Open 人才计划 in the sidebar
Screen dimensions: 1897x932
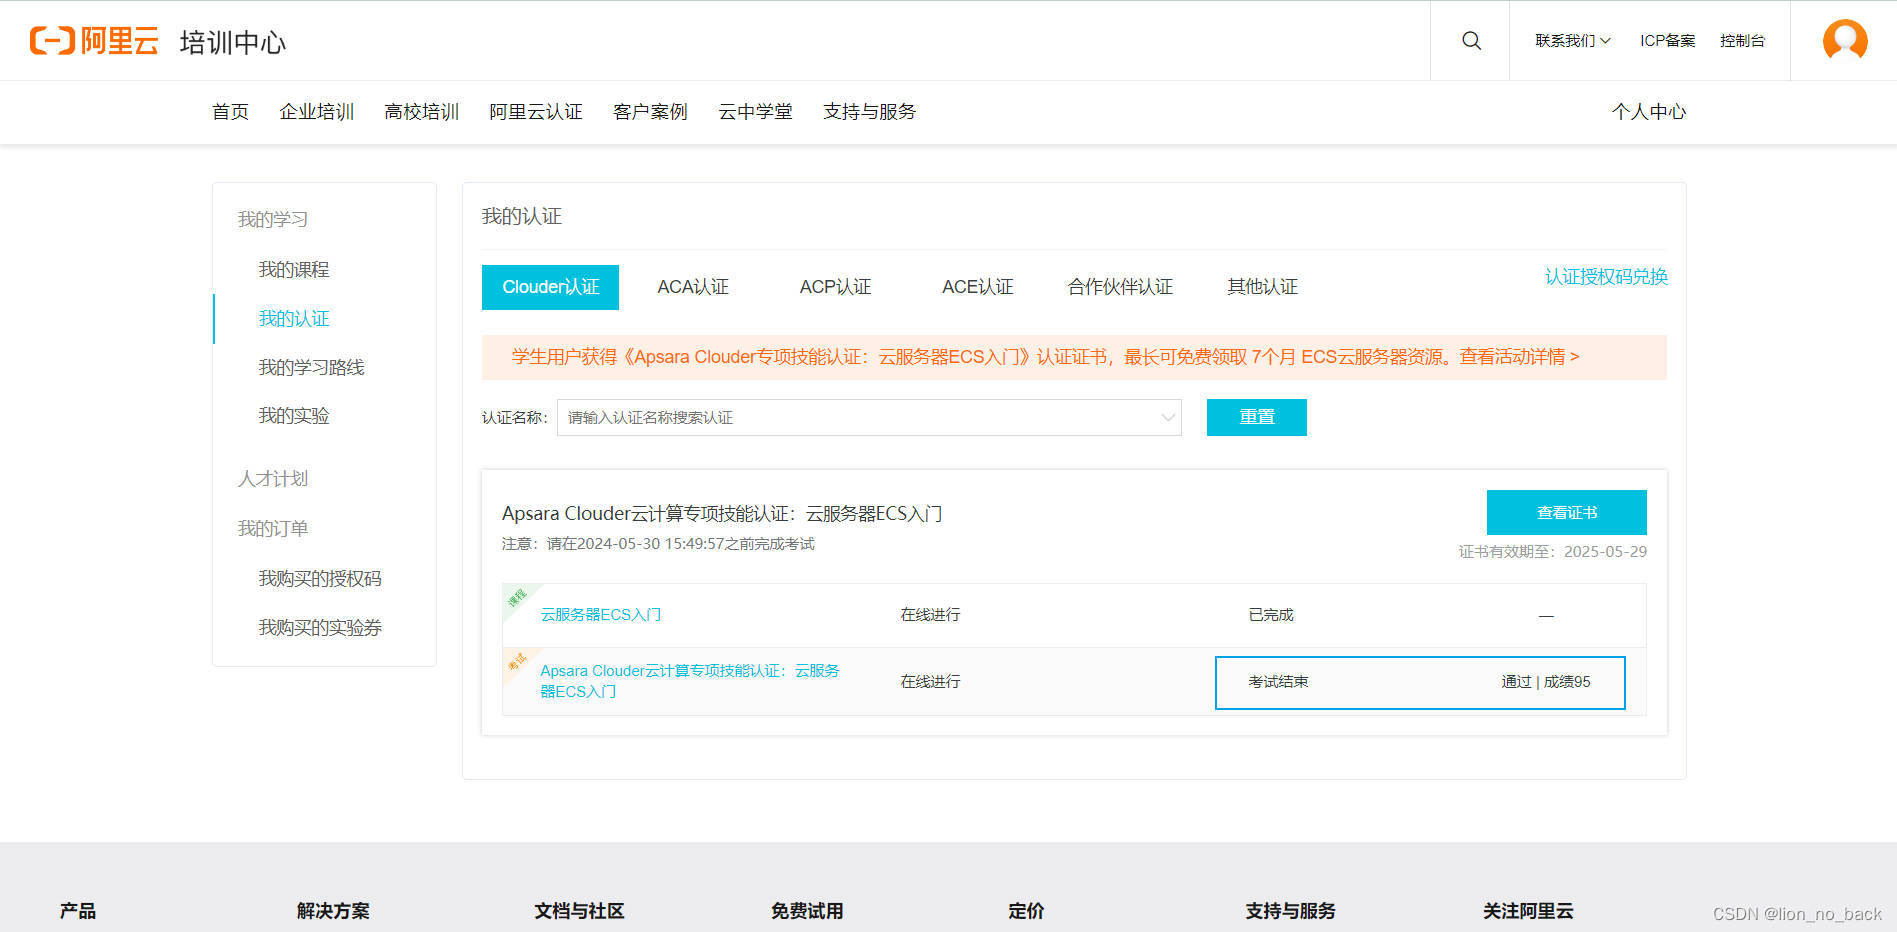(x=273, y=479)
